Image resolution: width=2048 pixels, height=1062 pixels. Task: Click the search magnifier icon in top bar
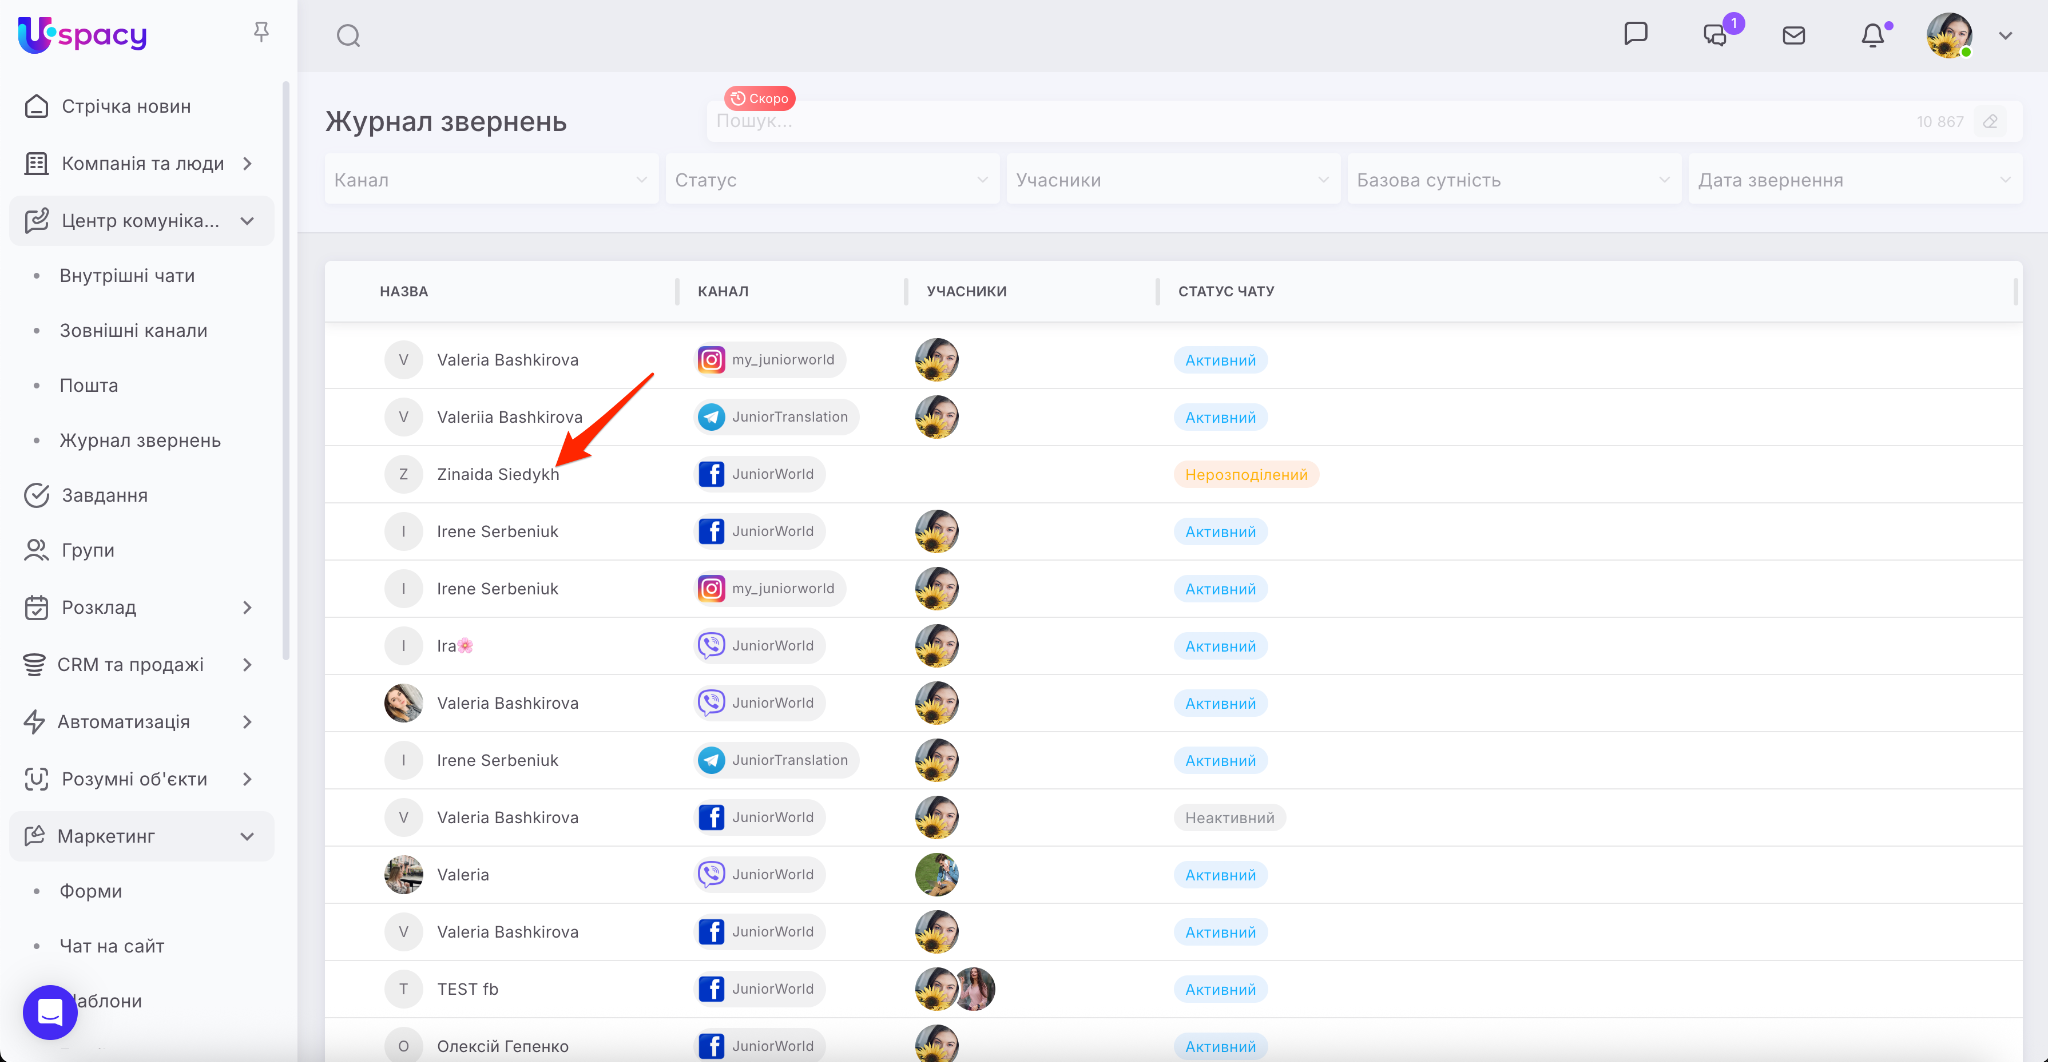click(x=348, y=36)
